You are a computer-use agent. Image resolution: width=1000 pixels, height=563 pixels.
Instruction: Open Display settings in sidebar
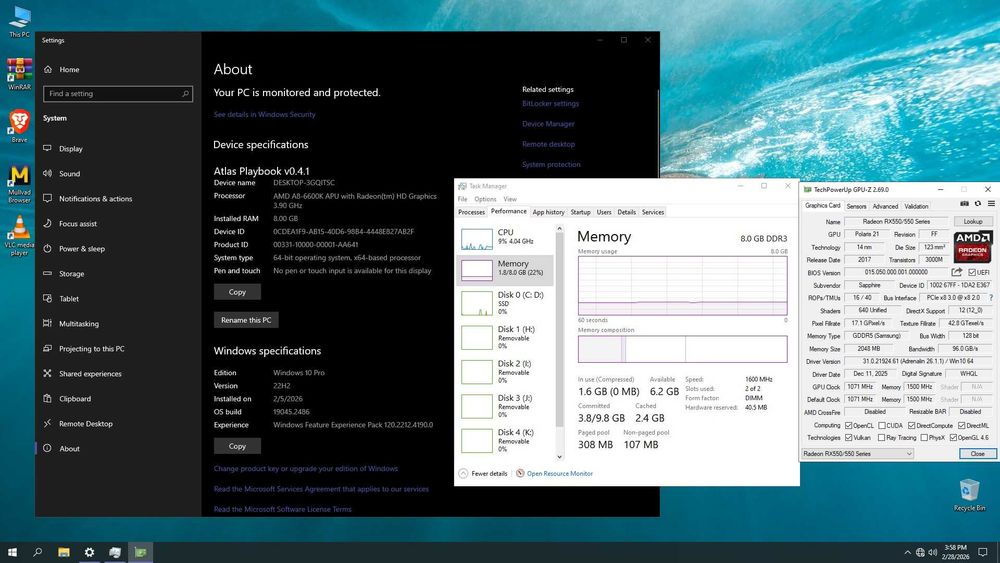70,149
